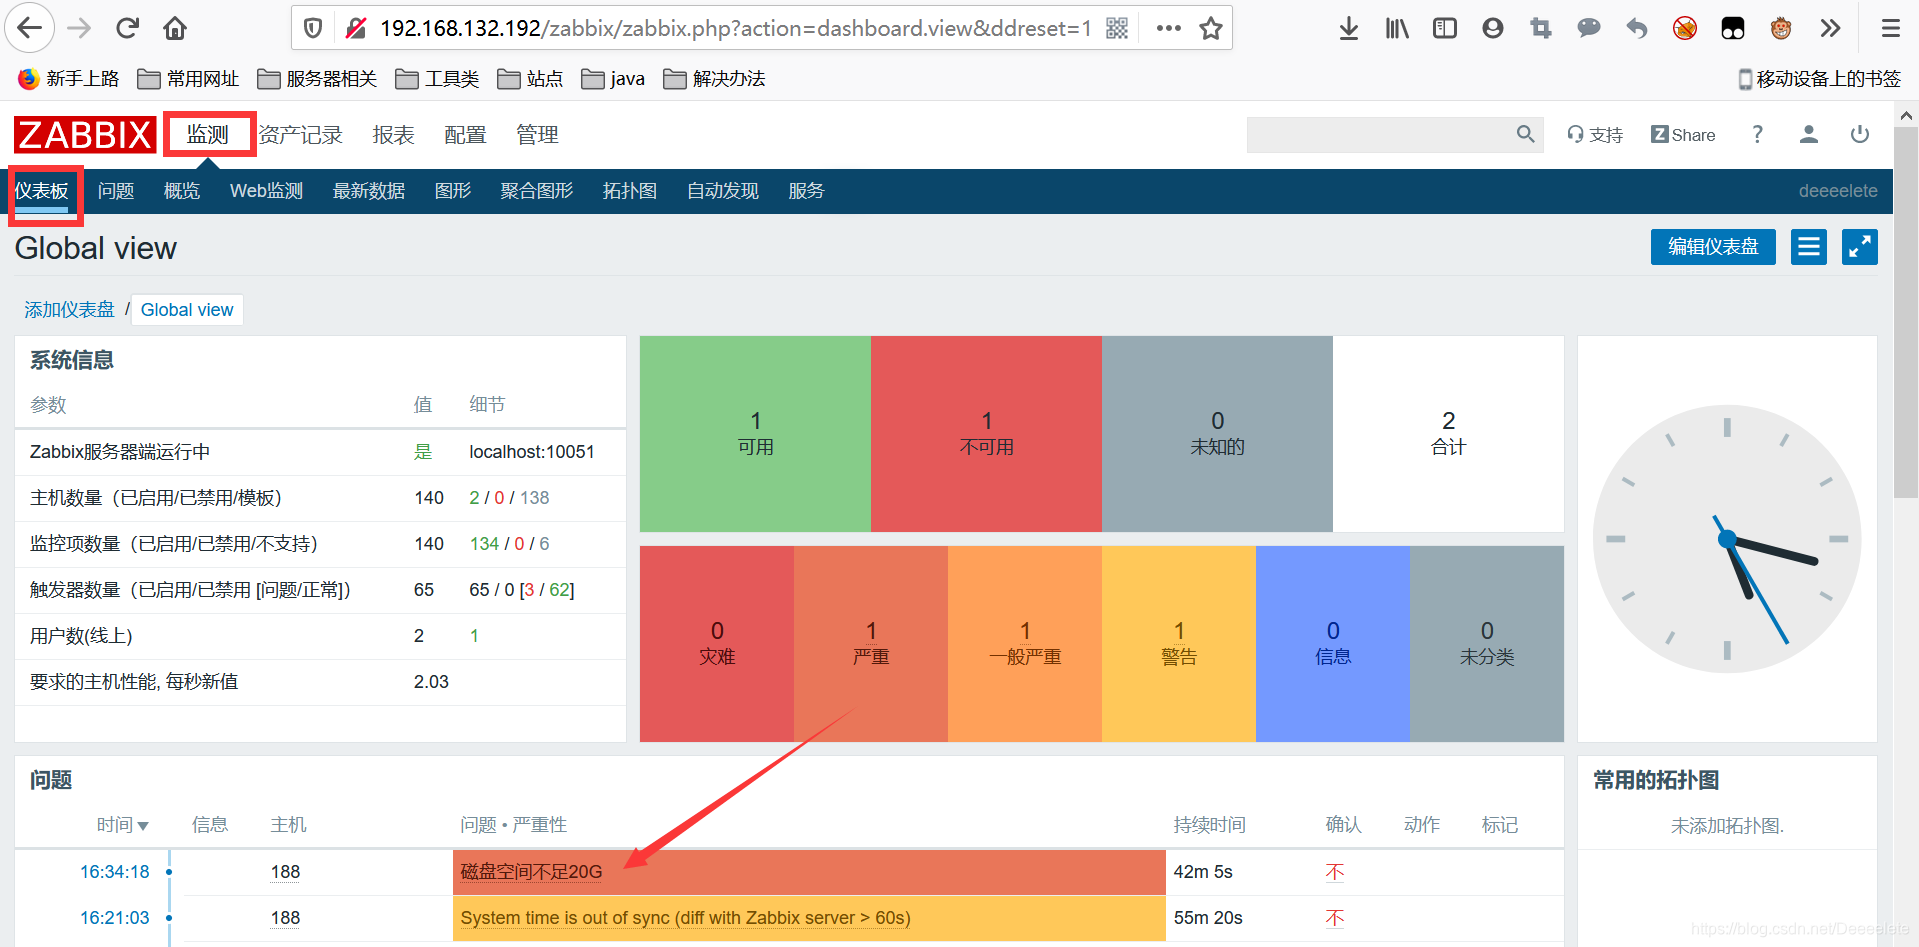Image resolution: width=1919 pixels, height=947 pixels.
Task: Click the tracking protection shield icon
Action: [313, 28]
